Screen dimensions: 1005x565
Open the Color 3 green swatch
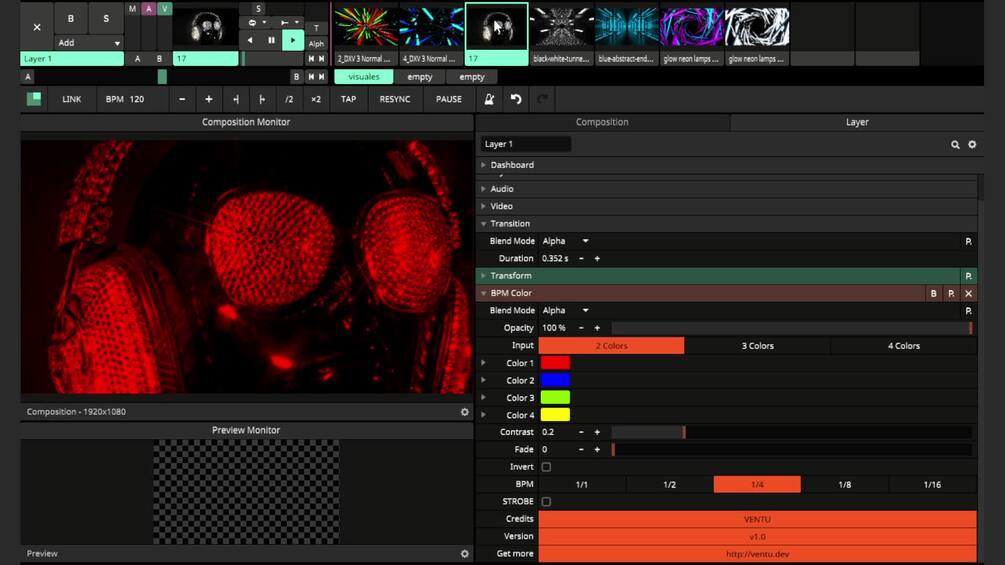pyautogui.click(x=555, y=398)
